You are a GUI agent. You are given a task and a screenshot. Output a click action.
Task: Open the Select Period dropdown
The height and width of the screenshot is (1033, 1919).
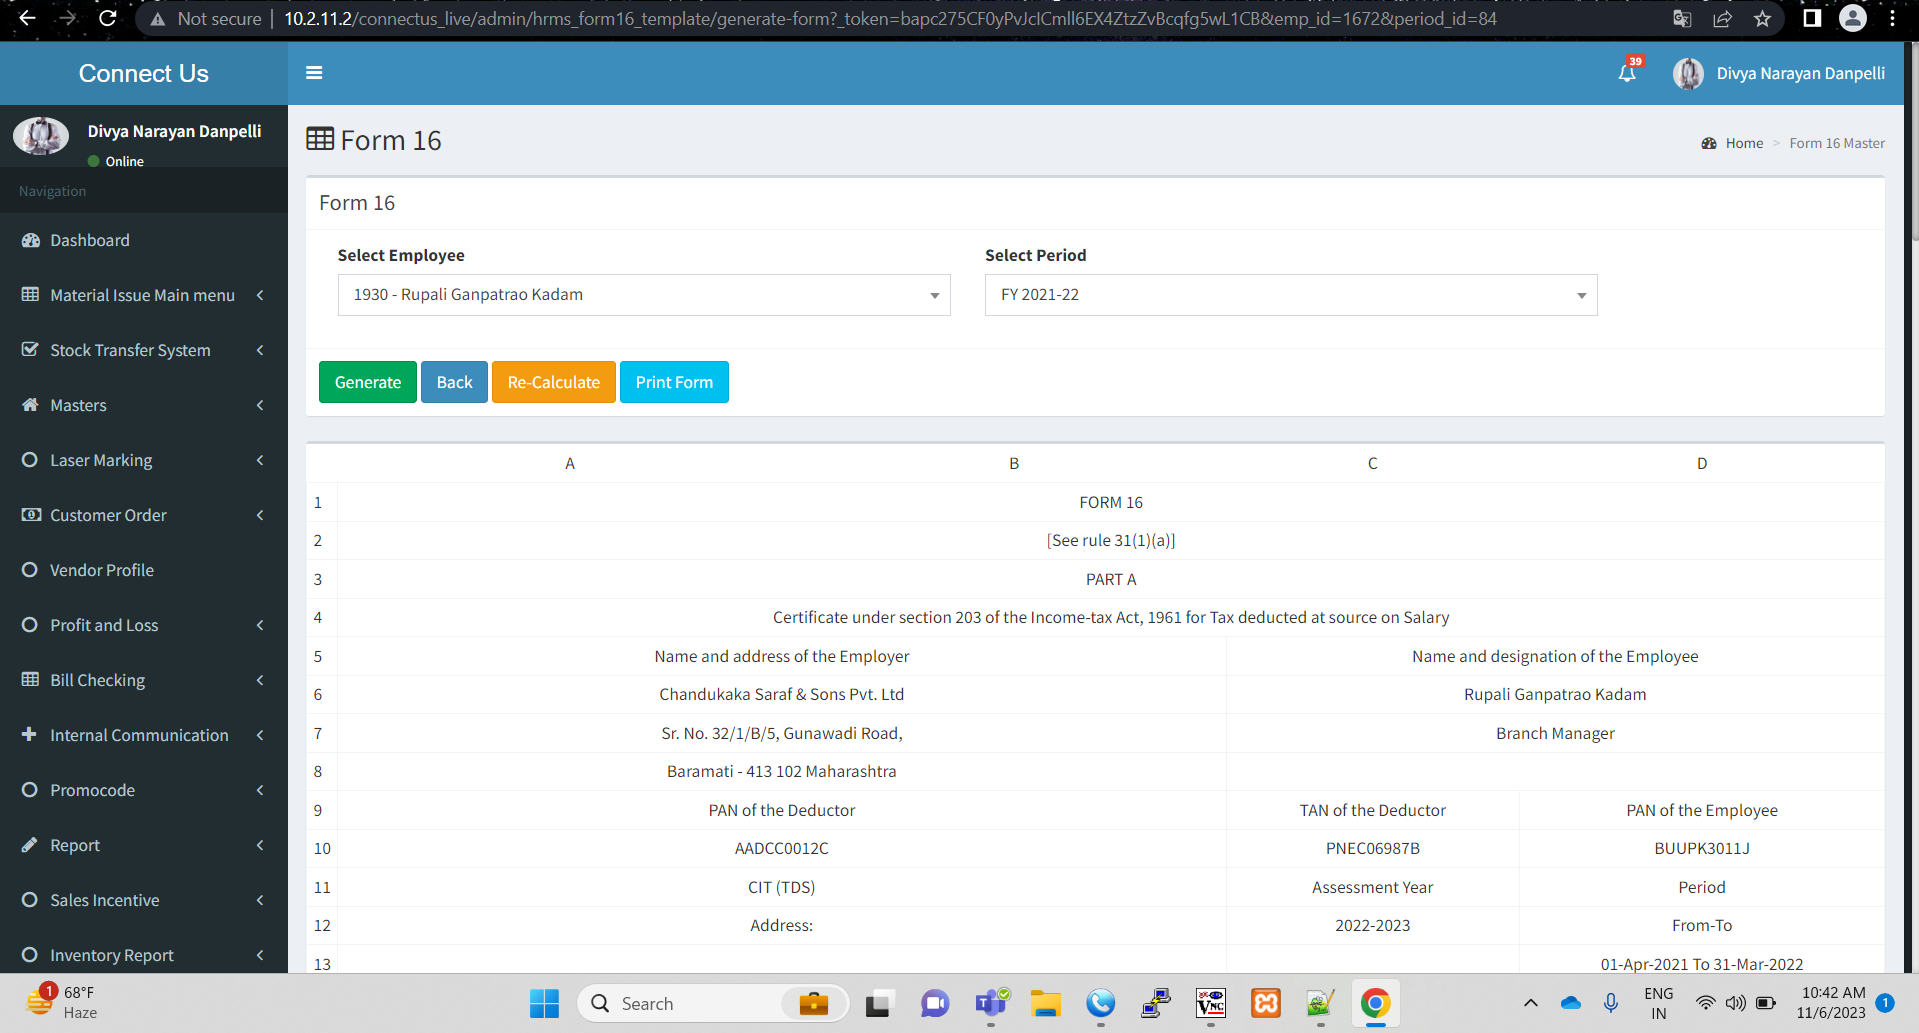point(1291,295)
